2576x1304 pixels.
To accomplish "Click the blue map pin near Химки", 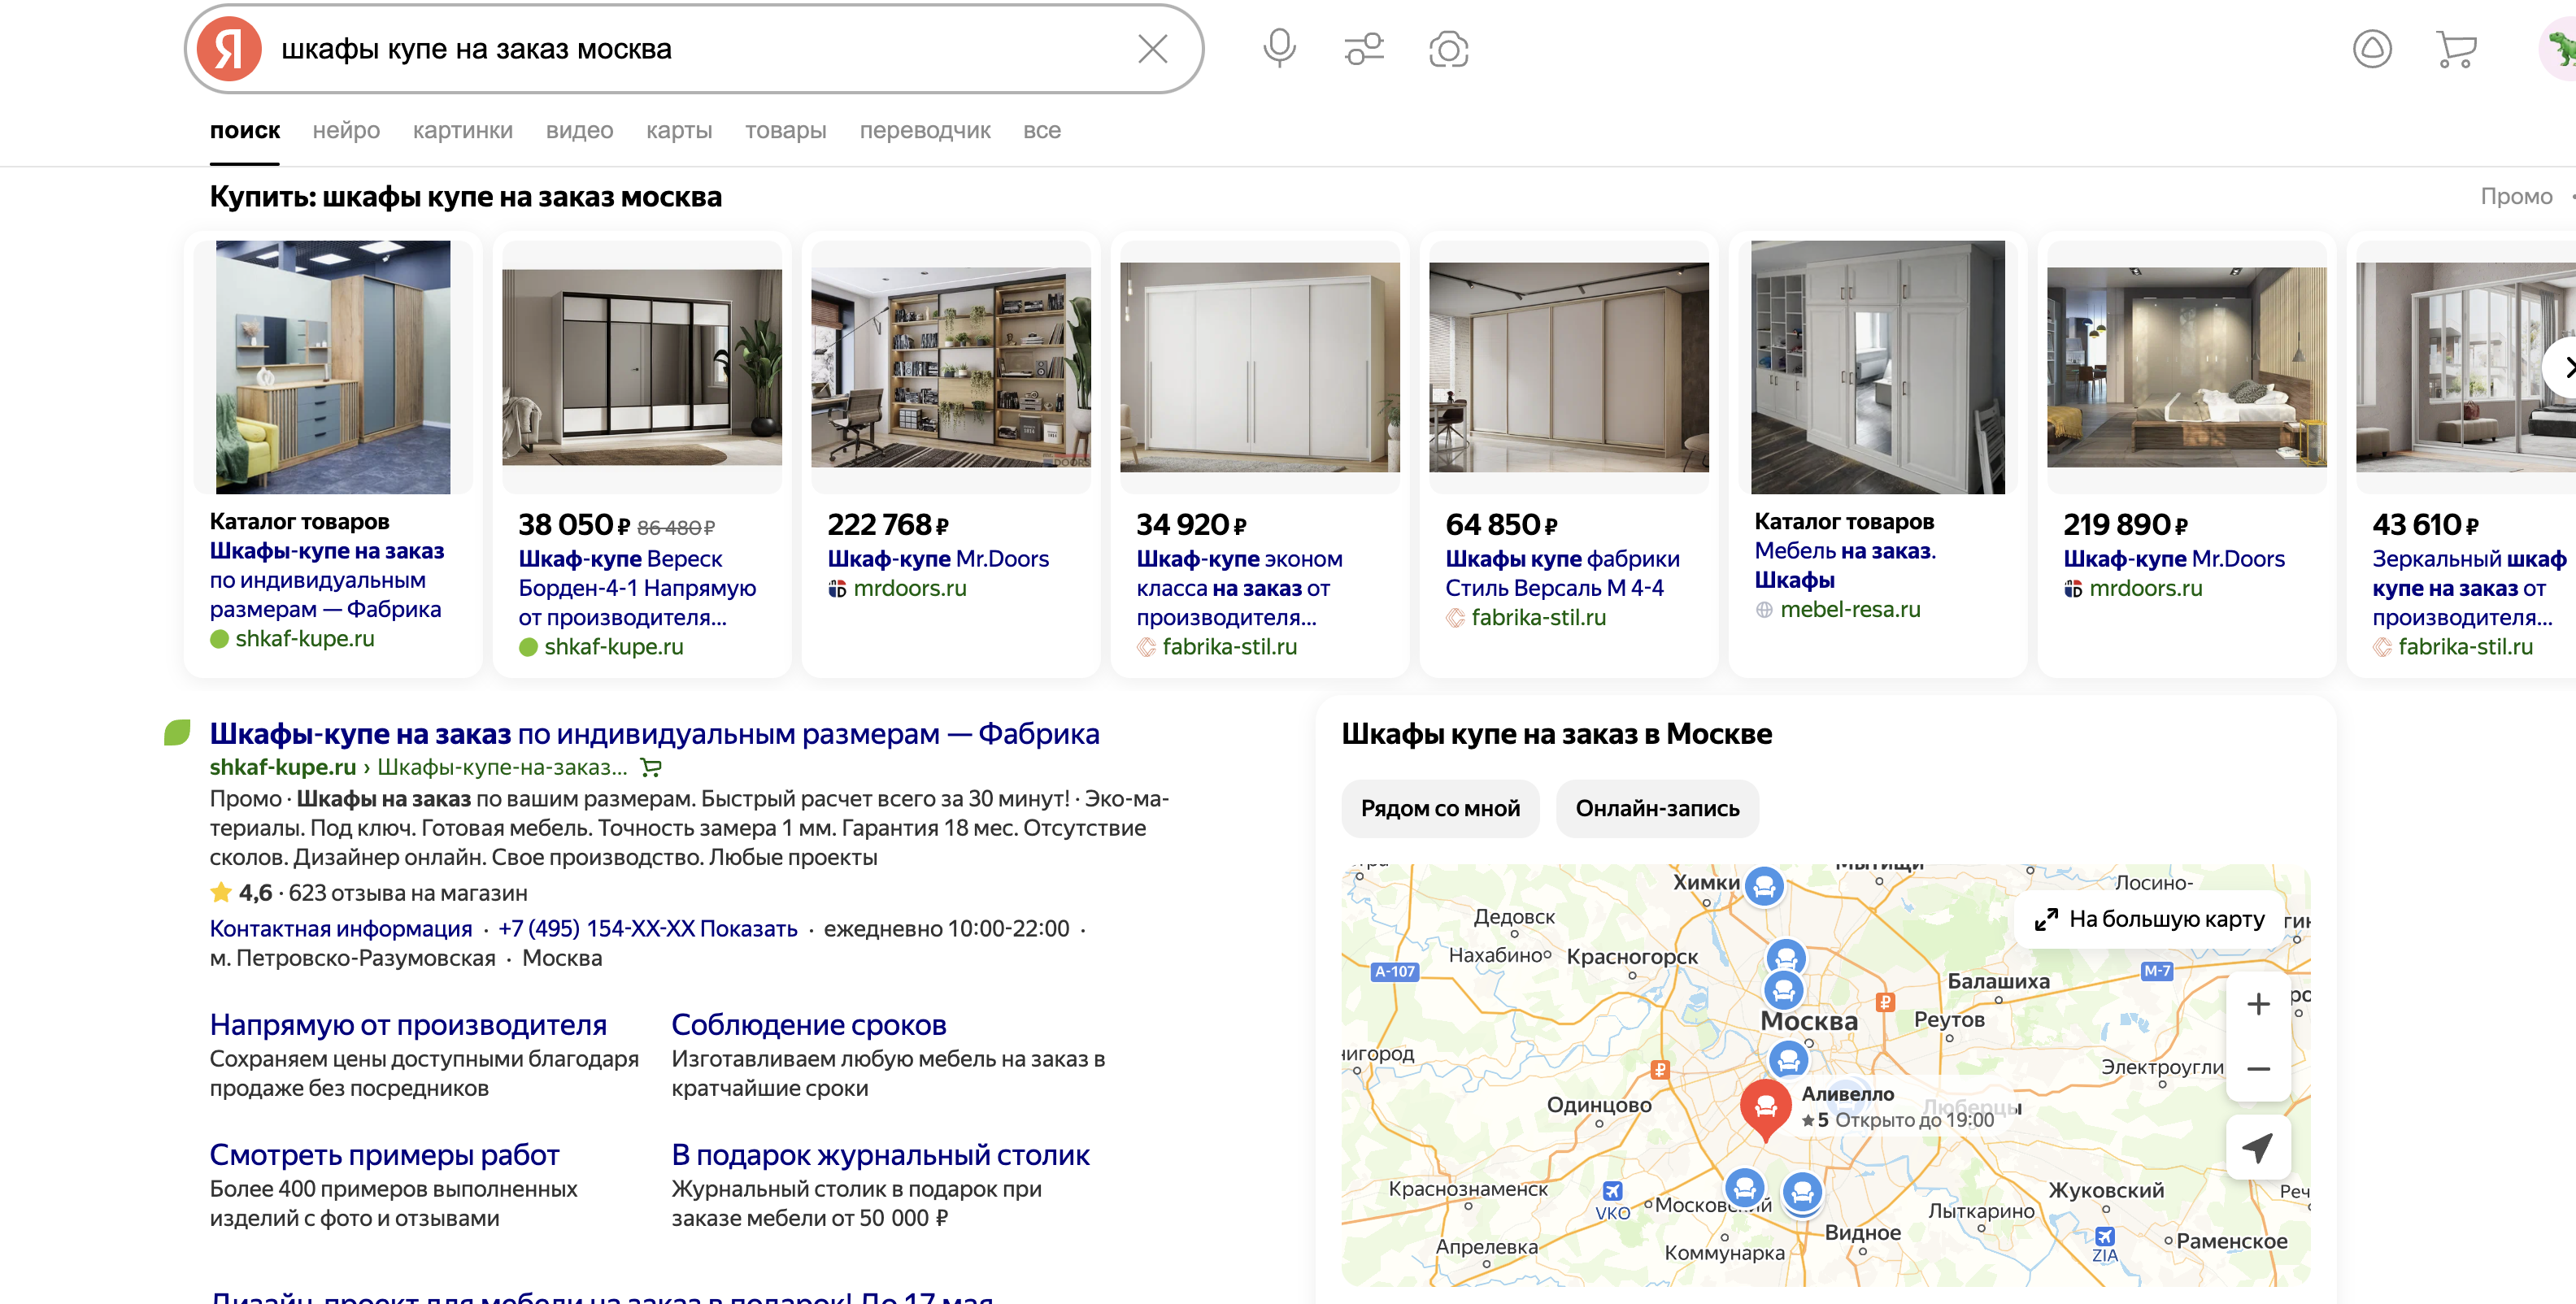I will (1765, 886).
